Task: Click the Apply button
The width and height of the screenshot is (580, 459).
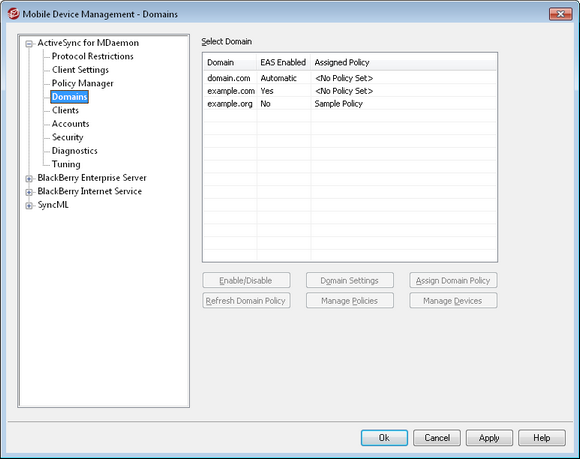Action: tap(489, 438)
